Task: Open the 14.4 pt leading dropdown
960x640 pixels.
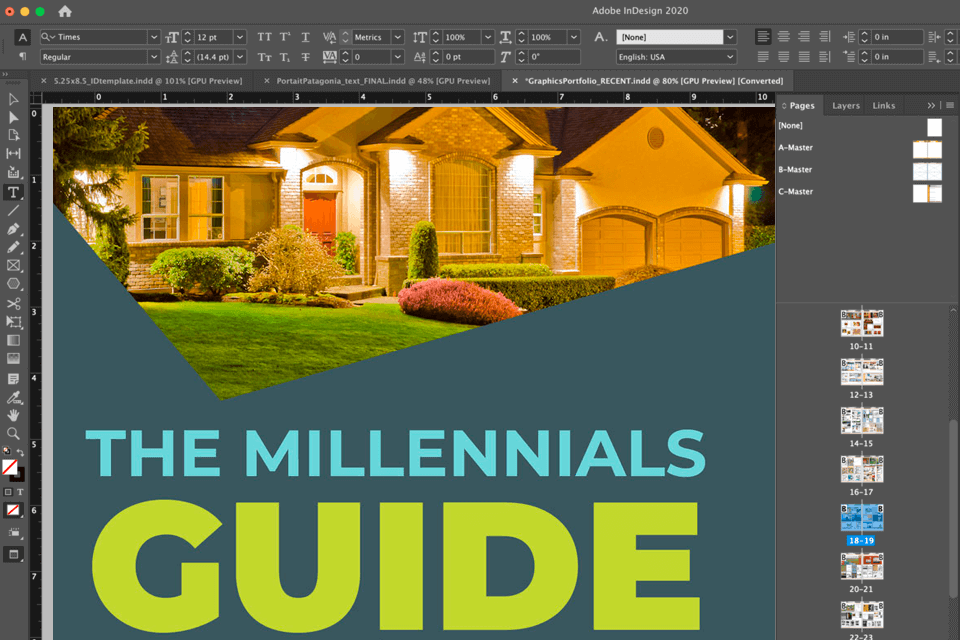Action: (240, 57)
